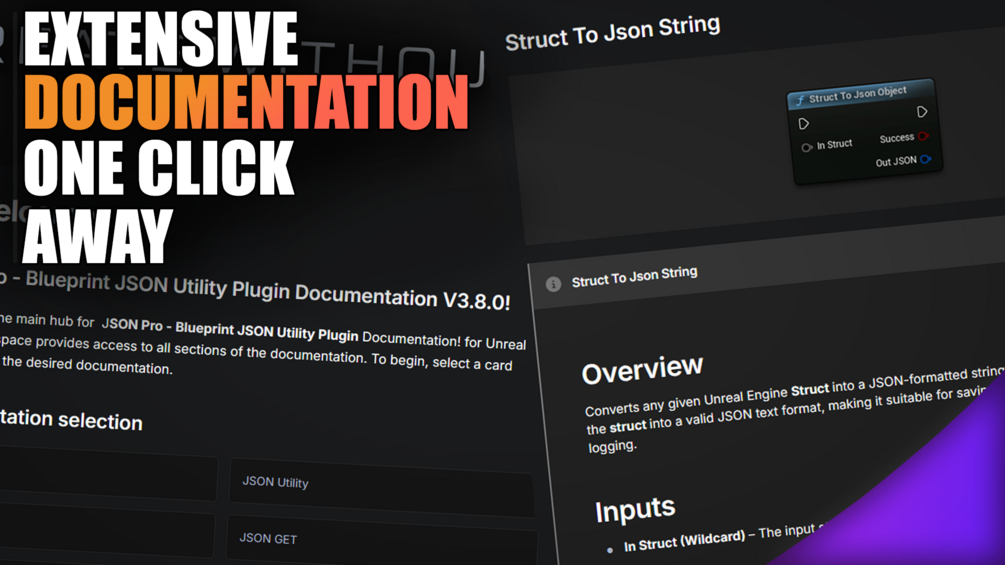Click the 'tation selection' section heading
Image resolution: width=1005 pixels, height=565 pixels.
pyautogui.click(x=71, y=420)
